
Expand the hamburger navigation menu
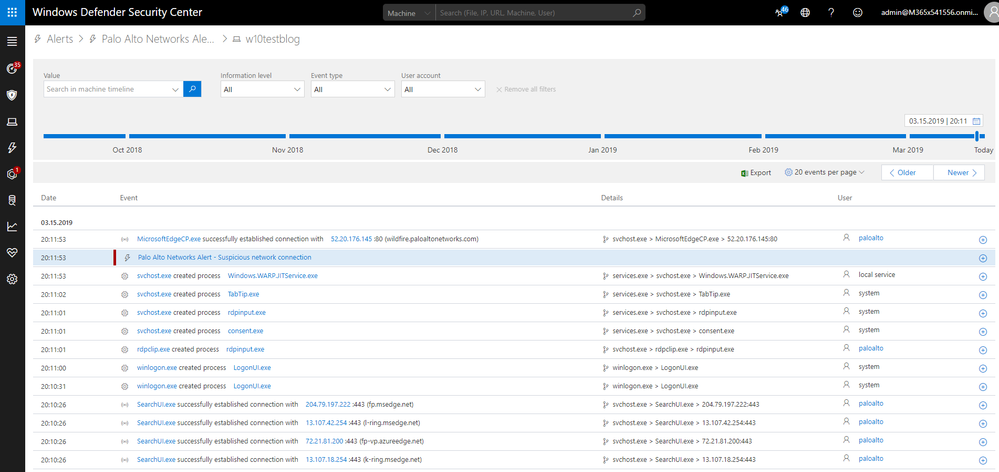11,41
